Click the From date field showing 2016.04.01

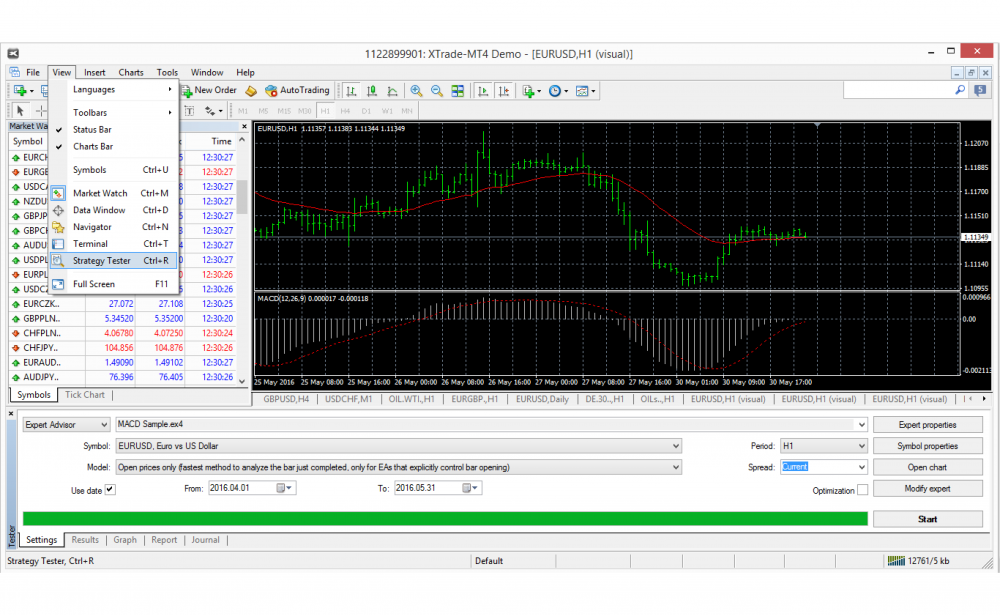[250, 489]
